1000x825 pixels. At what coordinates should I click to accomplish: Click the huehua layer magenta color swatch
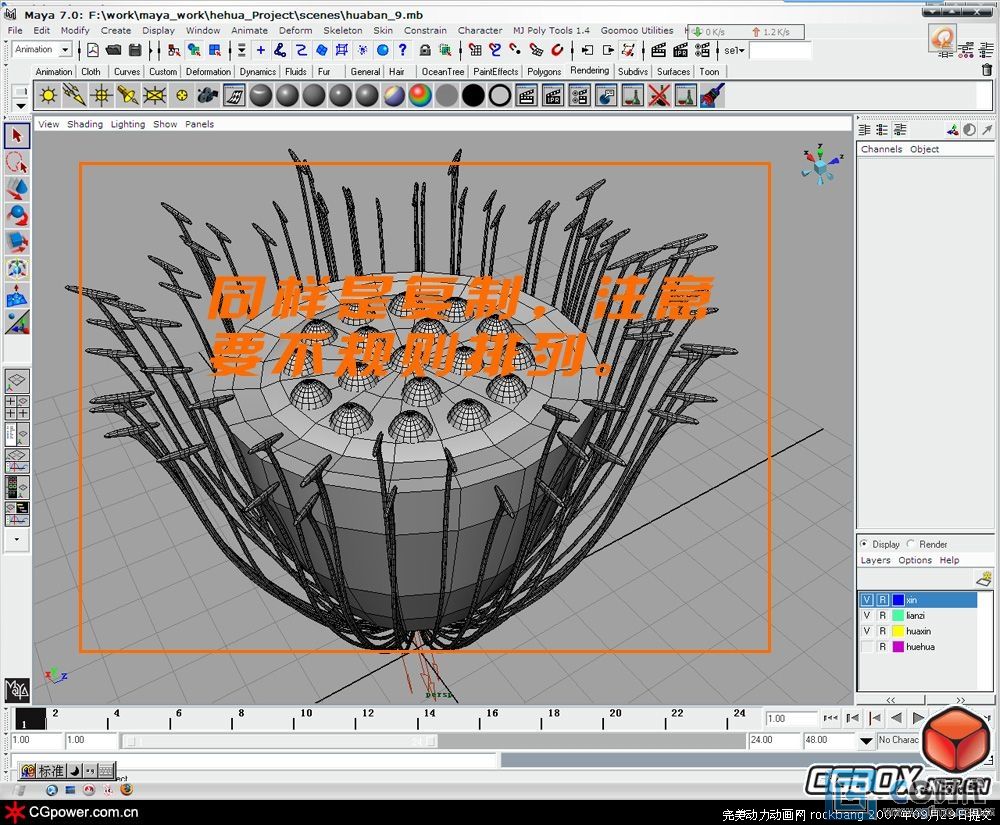[898, 646]
